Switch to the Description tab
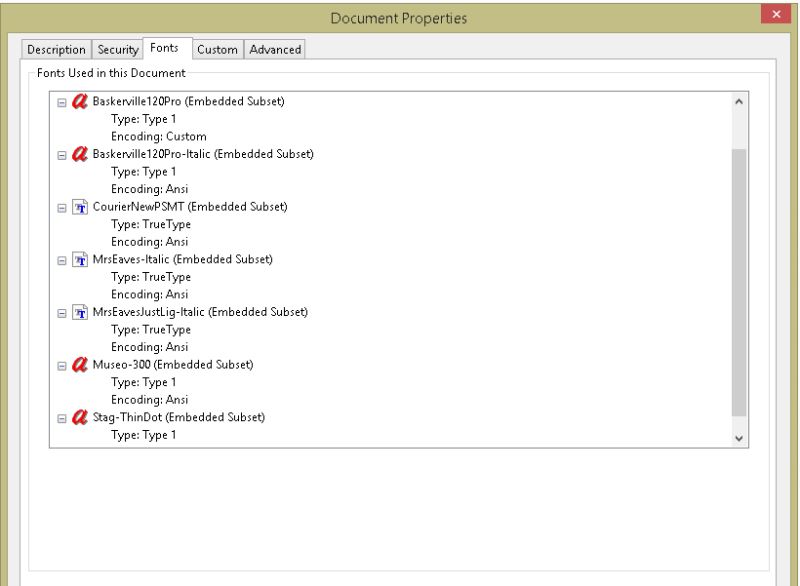This screenshot has height=586, width=800. [x=56, y=49]
